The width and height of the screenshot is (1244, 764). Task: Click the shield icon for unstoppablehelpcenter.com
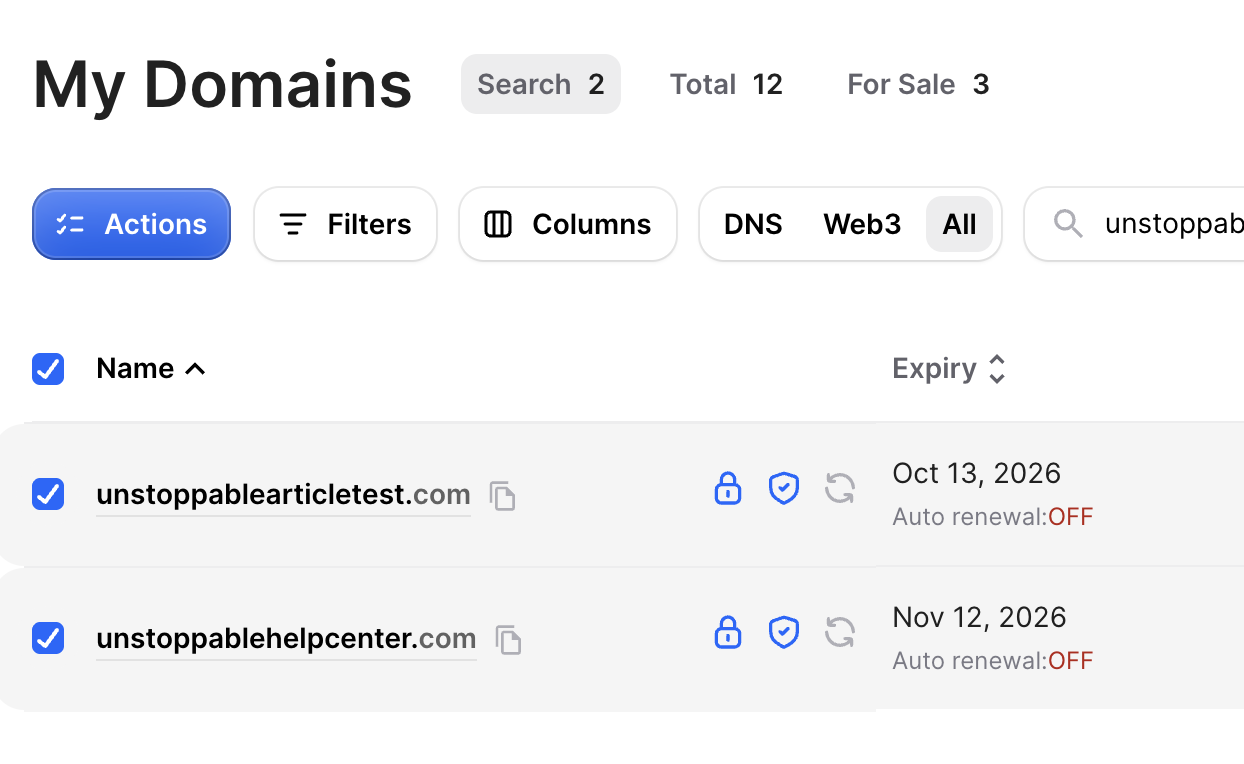783,632
